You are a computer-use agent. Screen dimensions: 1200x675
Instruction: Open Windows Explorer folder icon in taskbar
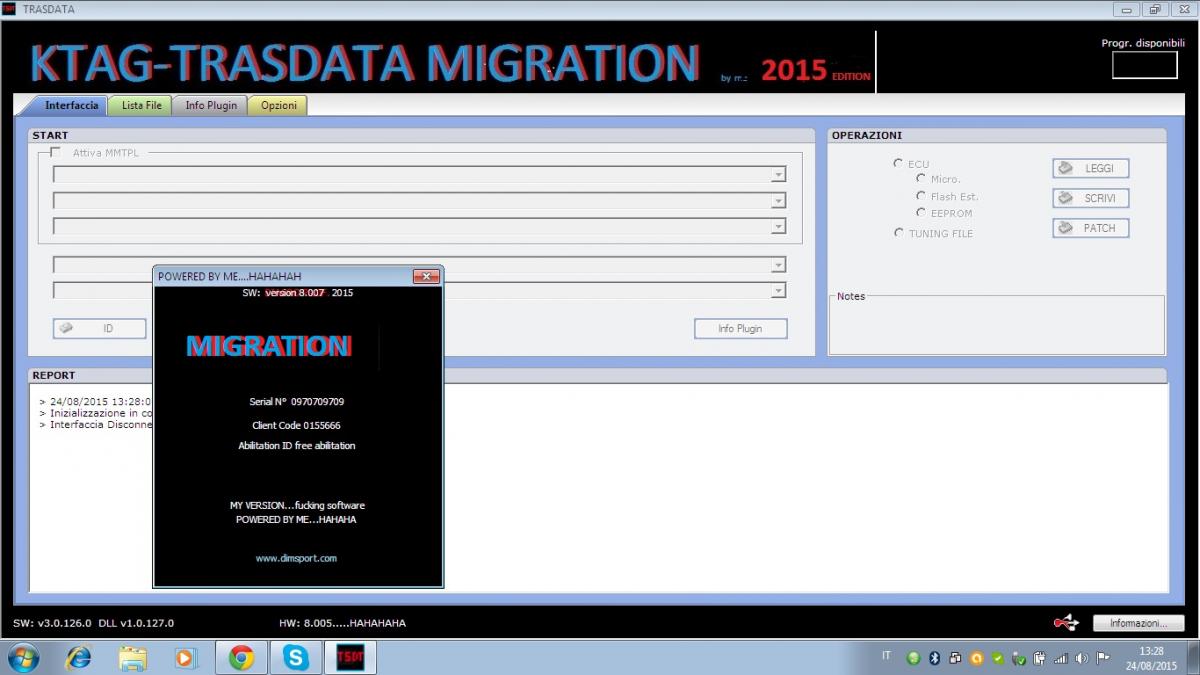pos(133,657)
